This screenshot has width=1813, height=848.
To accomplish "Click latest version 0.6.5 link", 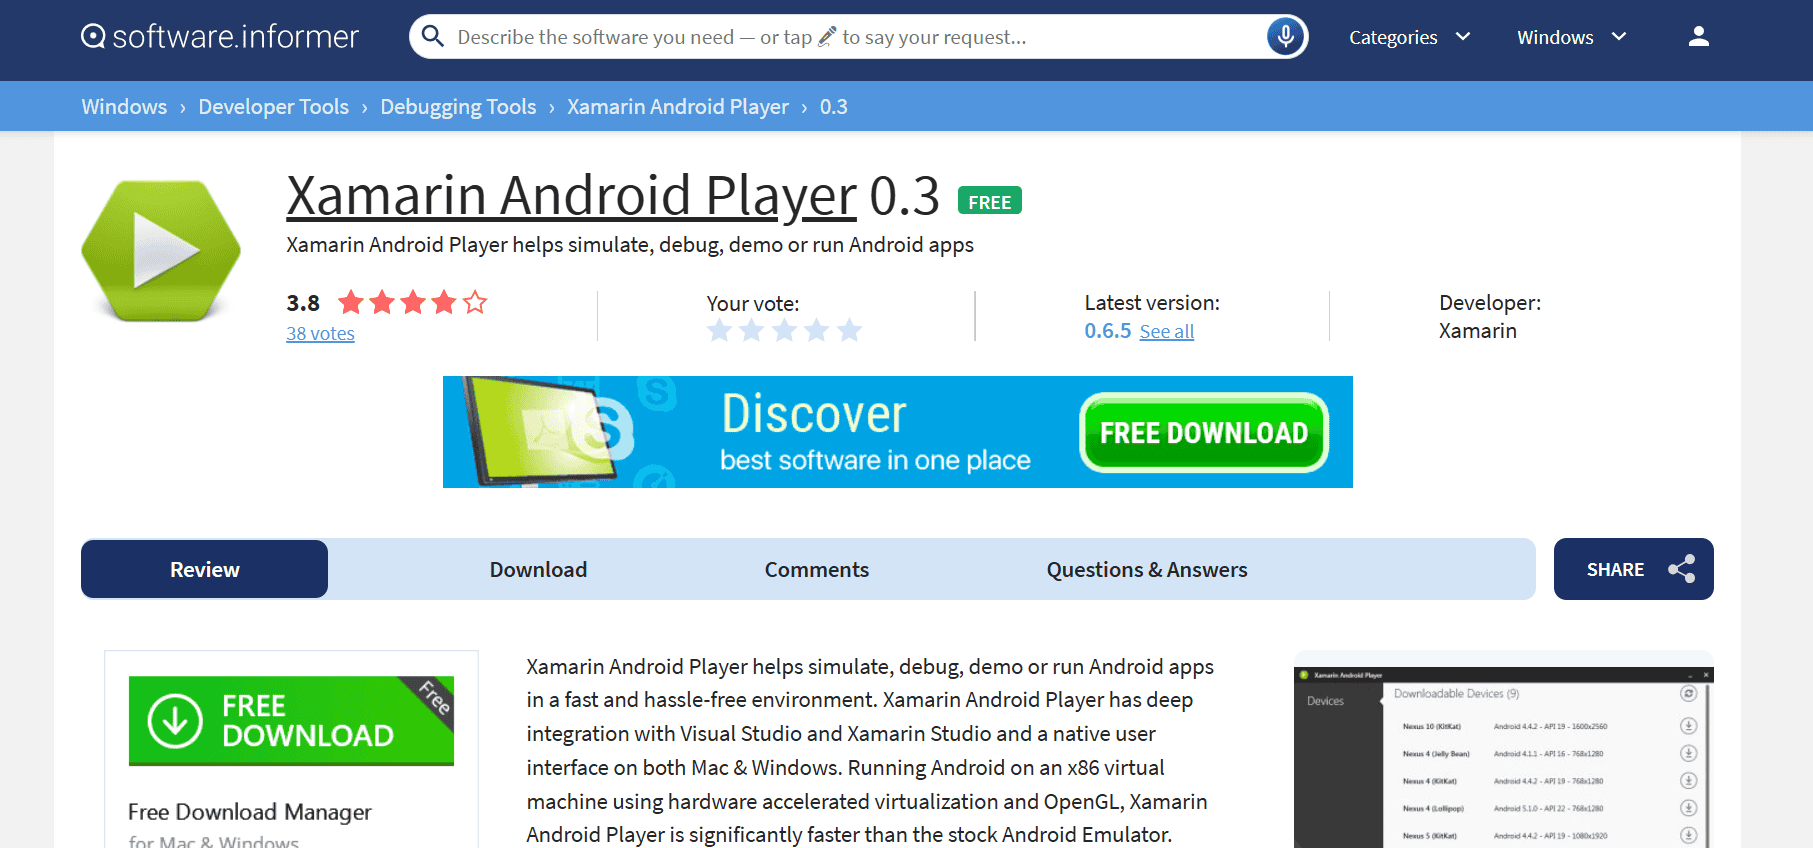I will click(1108, 331).
